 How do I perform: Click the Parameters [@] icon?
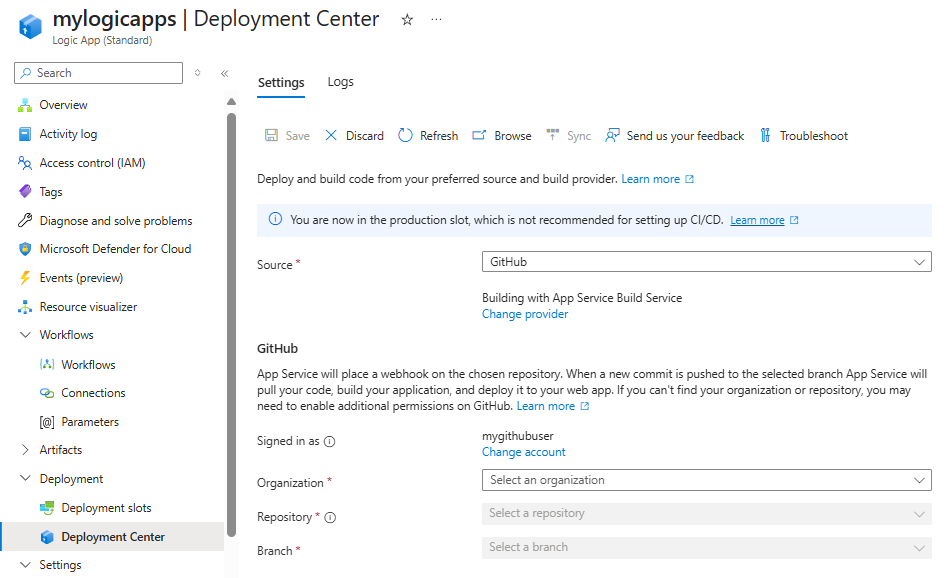click(x=47, y=422)
